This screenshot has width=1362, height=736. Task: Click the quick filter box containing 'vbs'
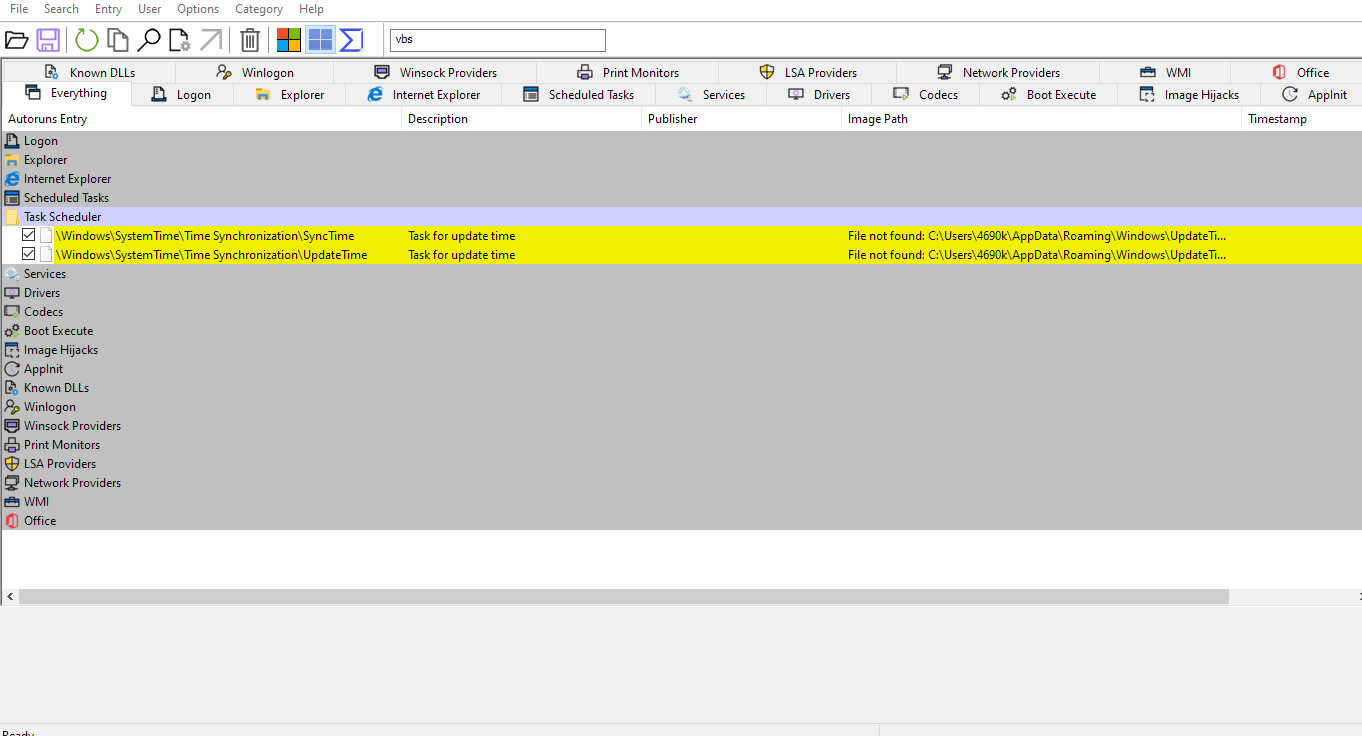point(498,40)
